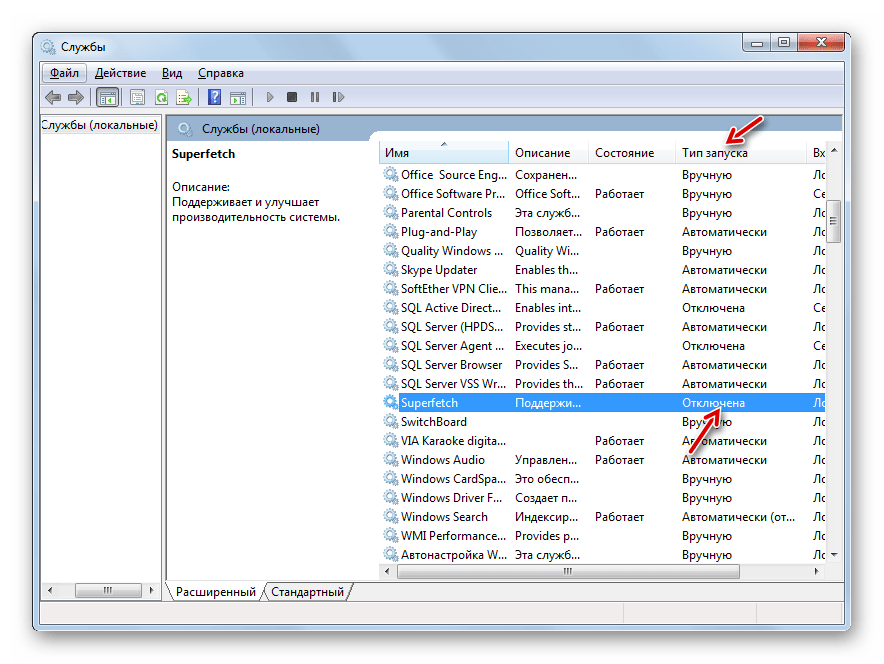Open the Файл menu
The width and height of the screenshot is (884, 664).
click(64, 73)
